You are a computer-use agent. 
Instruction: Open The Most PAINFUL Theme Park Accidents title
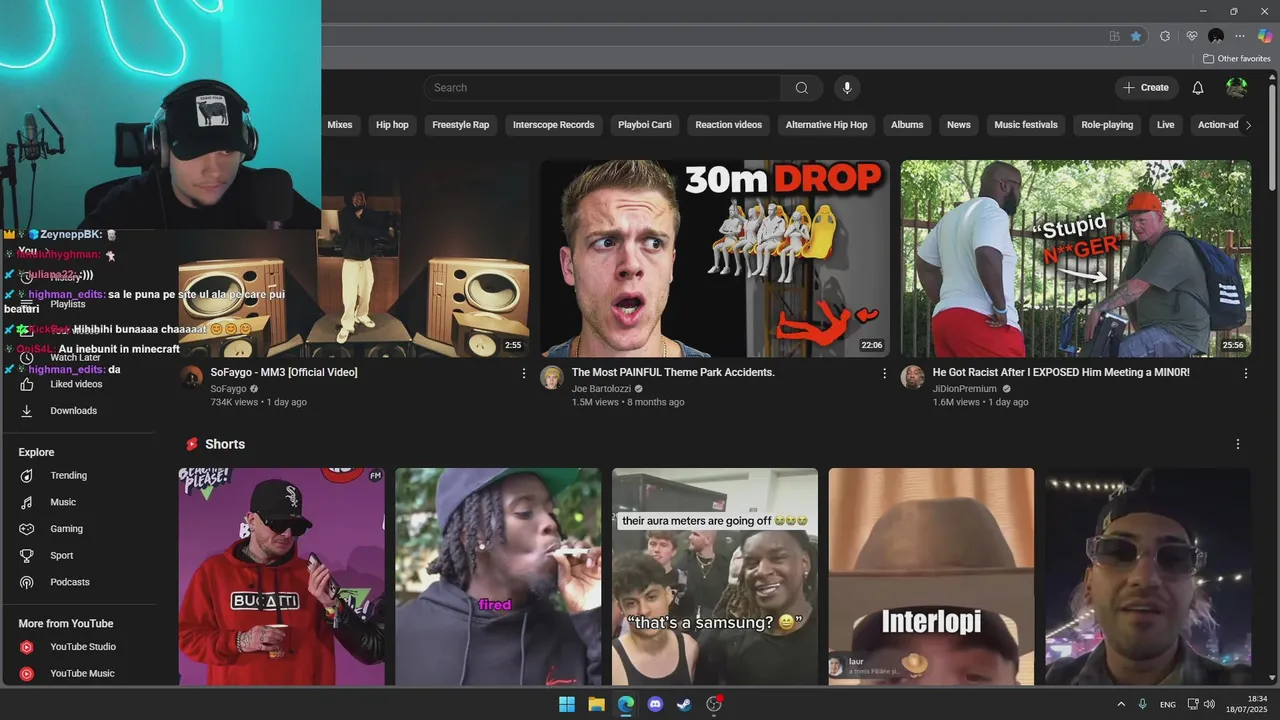pos(673,372)
